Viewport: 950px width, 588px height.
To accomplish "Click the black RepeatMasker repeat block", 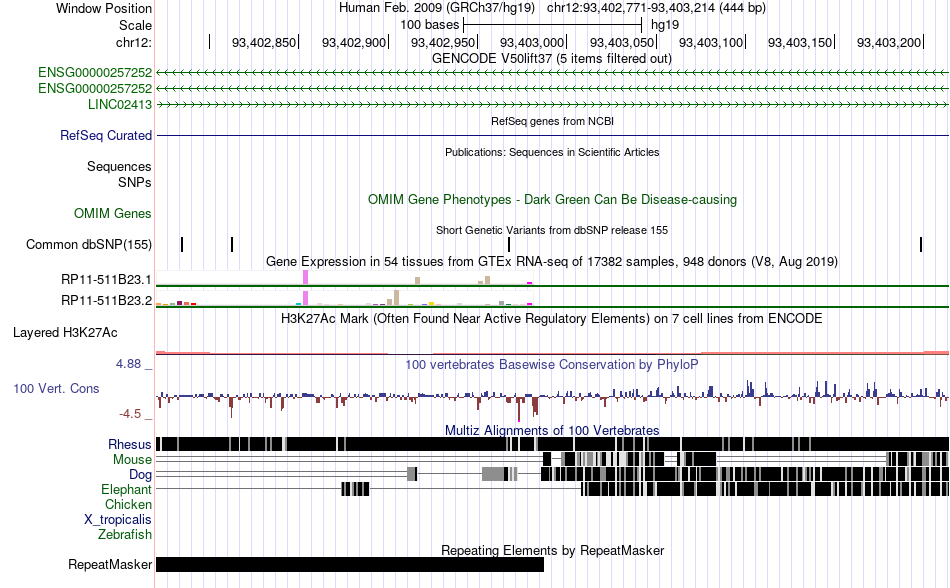I will [x=350, y=564].
